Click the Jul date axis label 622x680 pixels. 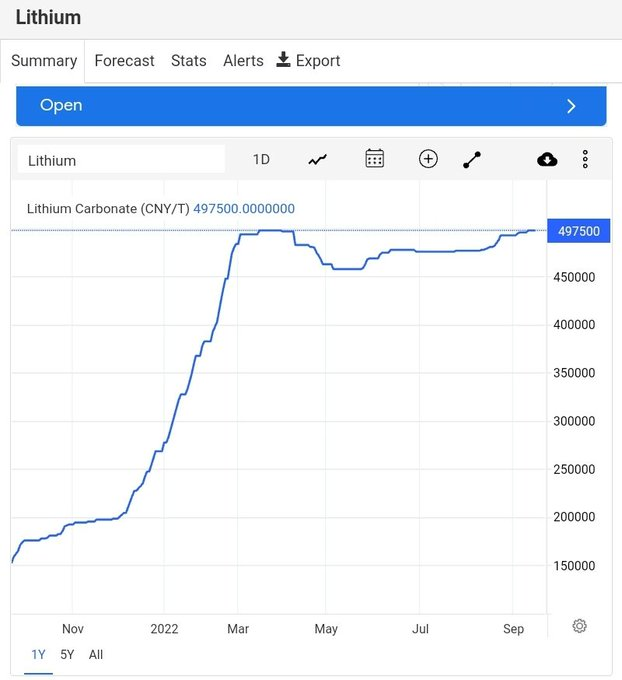420,629
